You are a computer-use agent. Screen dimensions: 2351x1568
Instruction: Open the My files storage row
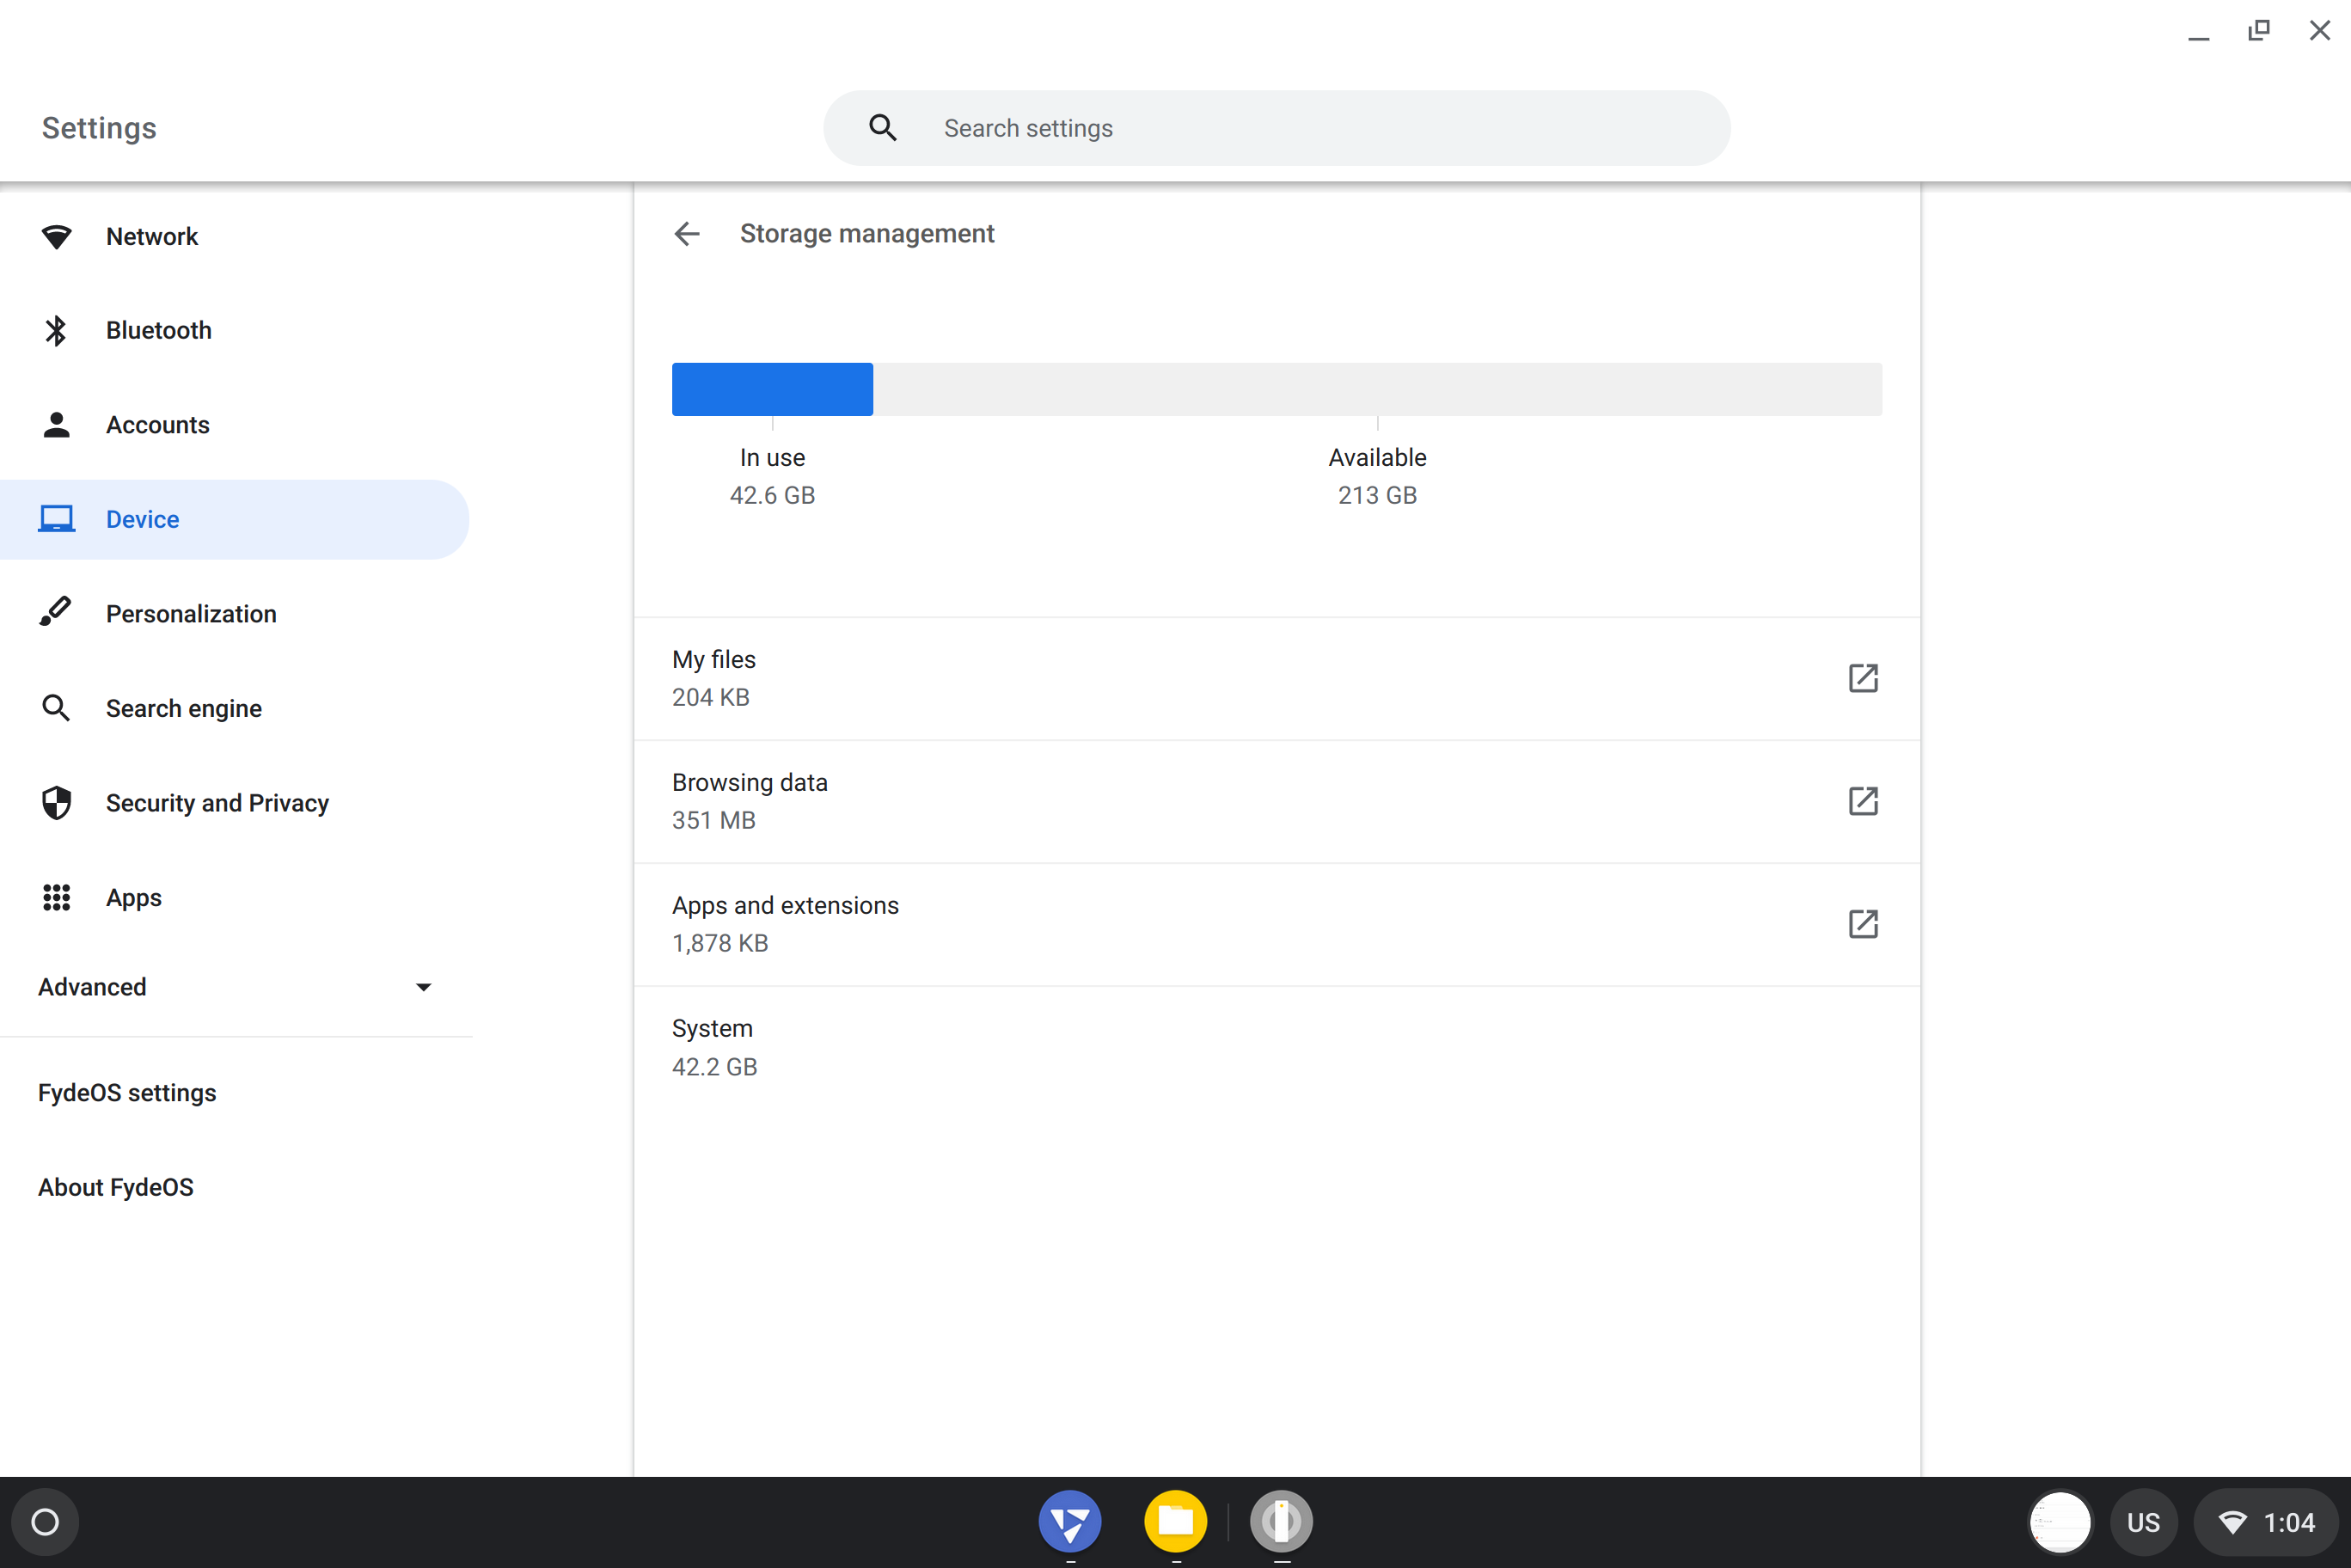[1276, 678]
